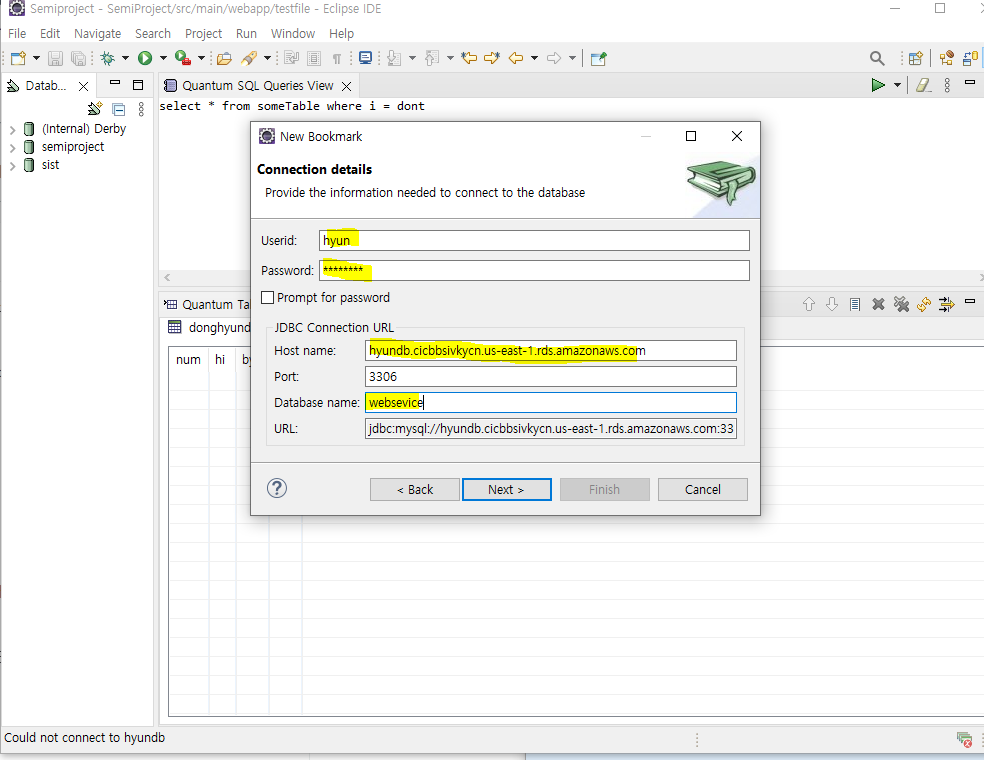Screen dimensions: 984x760
Task: Click the Run External Tools icon
Action: tap(183, 58)
